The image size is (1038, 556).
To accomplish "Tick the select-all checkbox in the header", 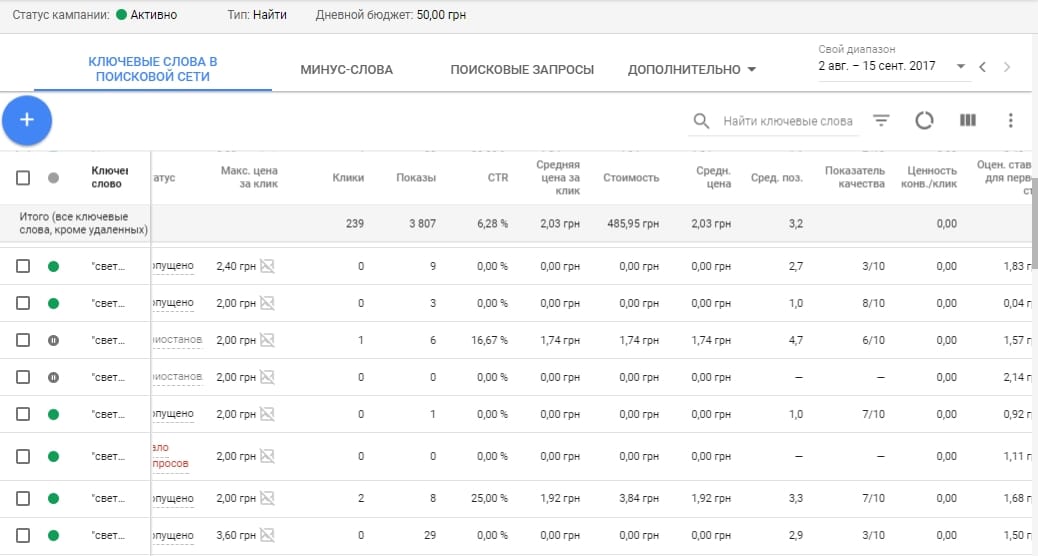I will (23, 178).
